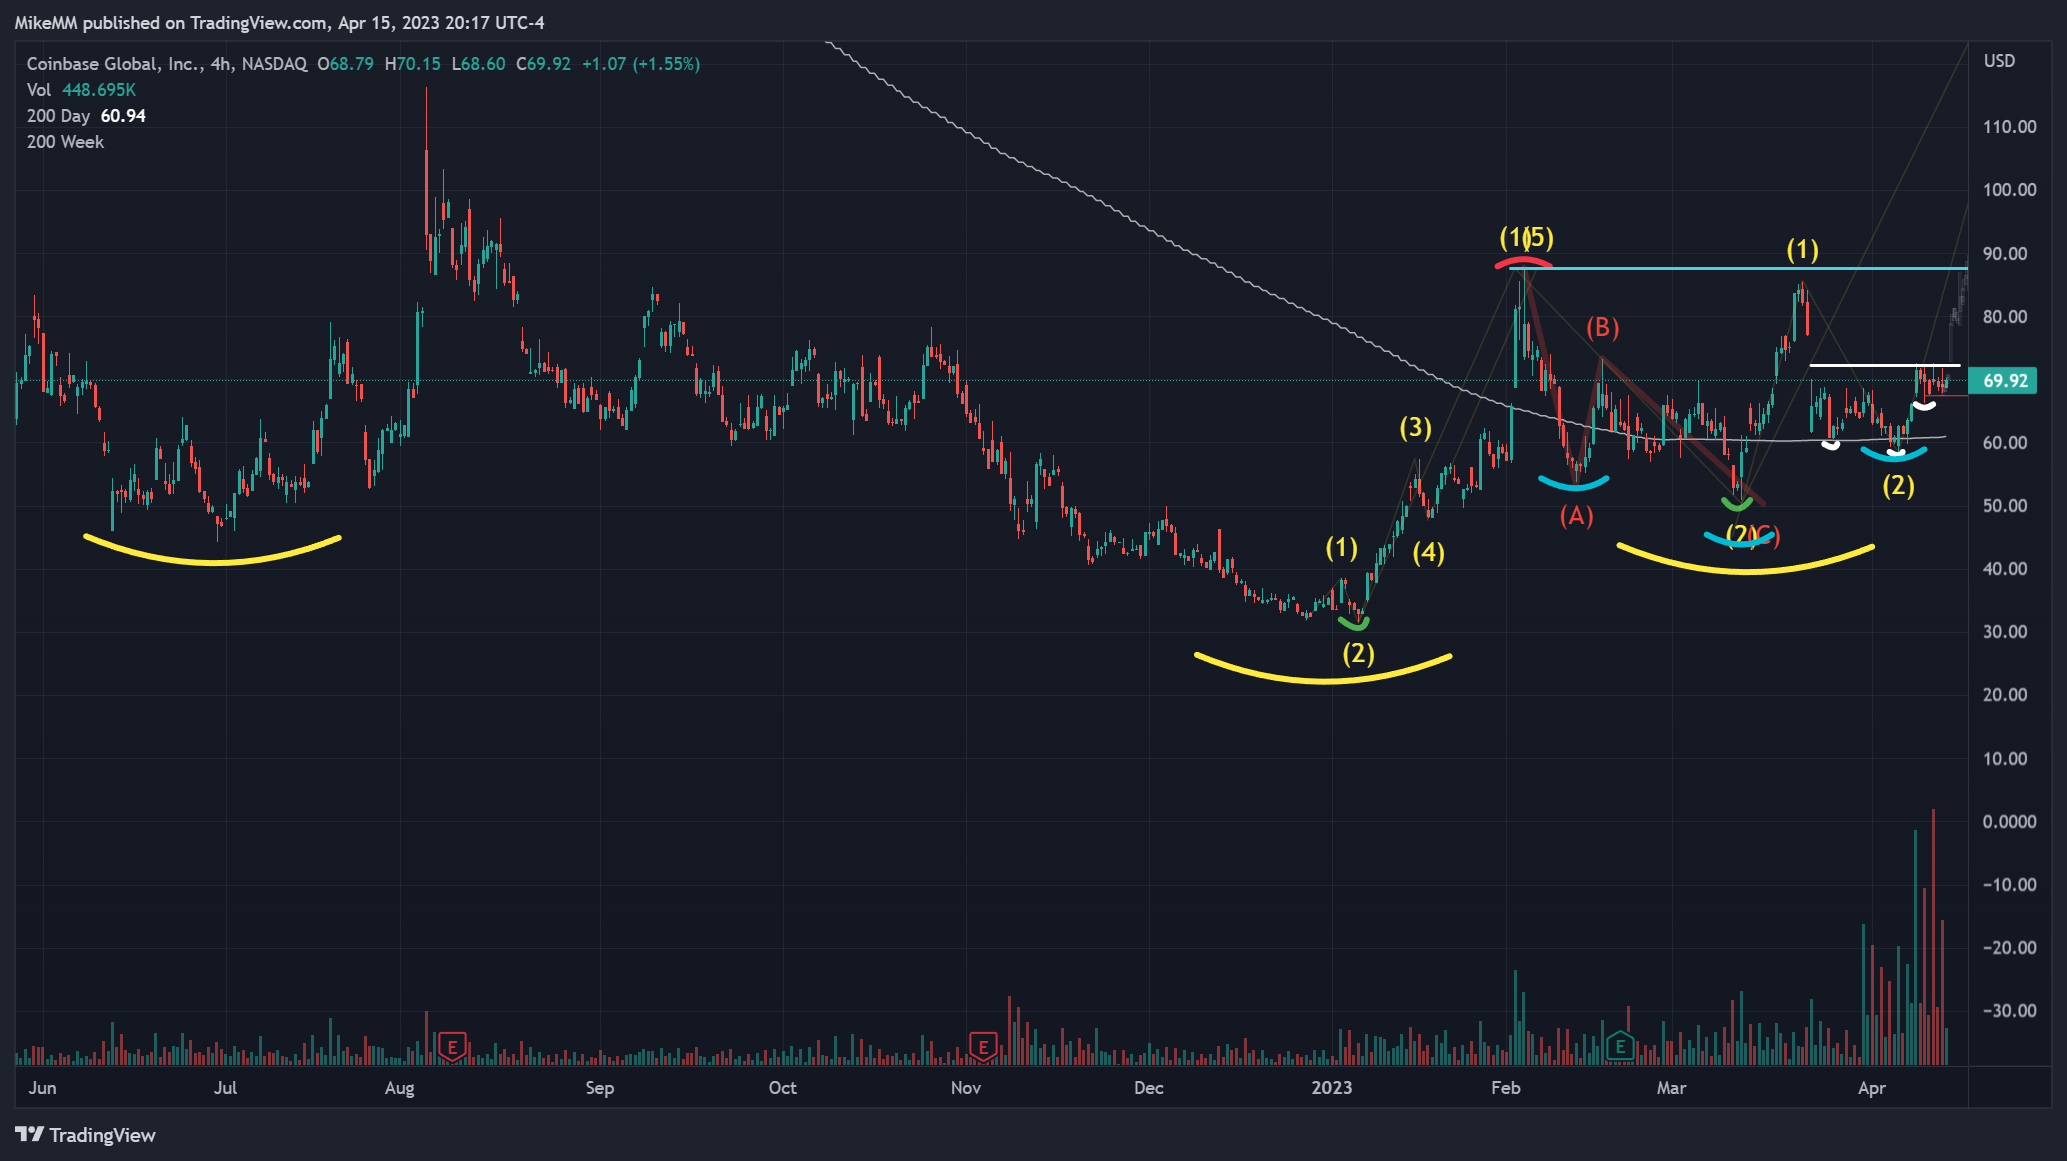Click the closing price value C69.92
Image resolution: width=2067 pixels, height=1161 pixels.
click(x=543, y=64)
